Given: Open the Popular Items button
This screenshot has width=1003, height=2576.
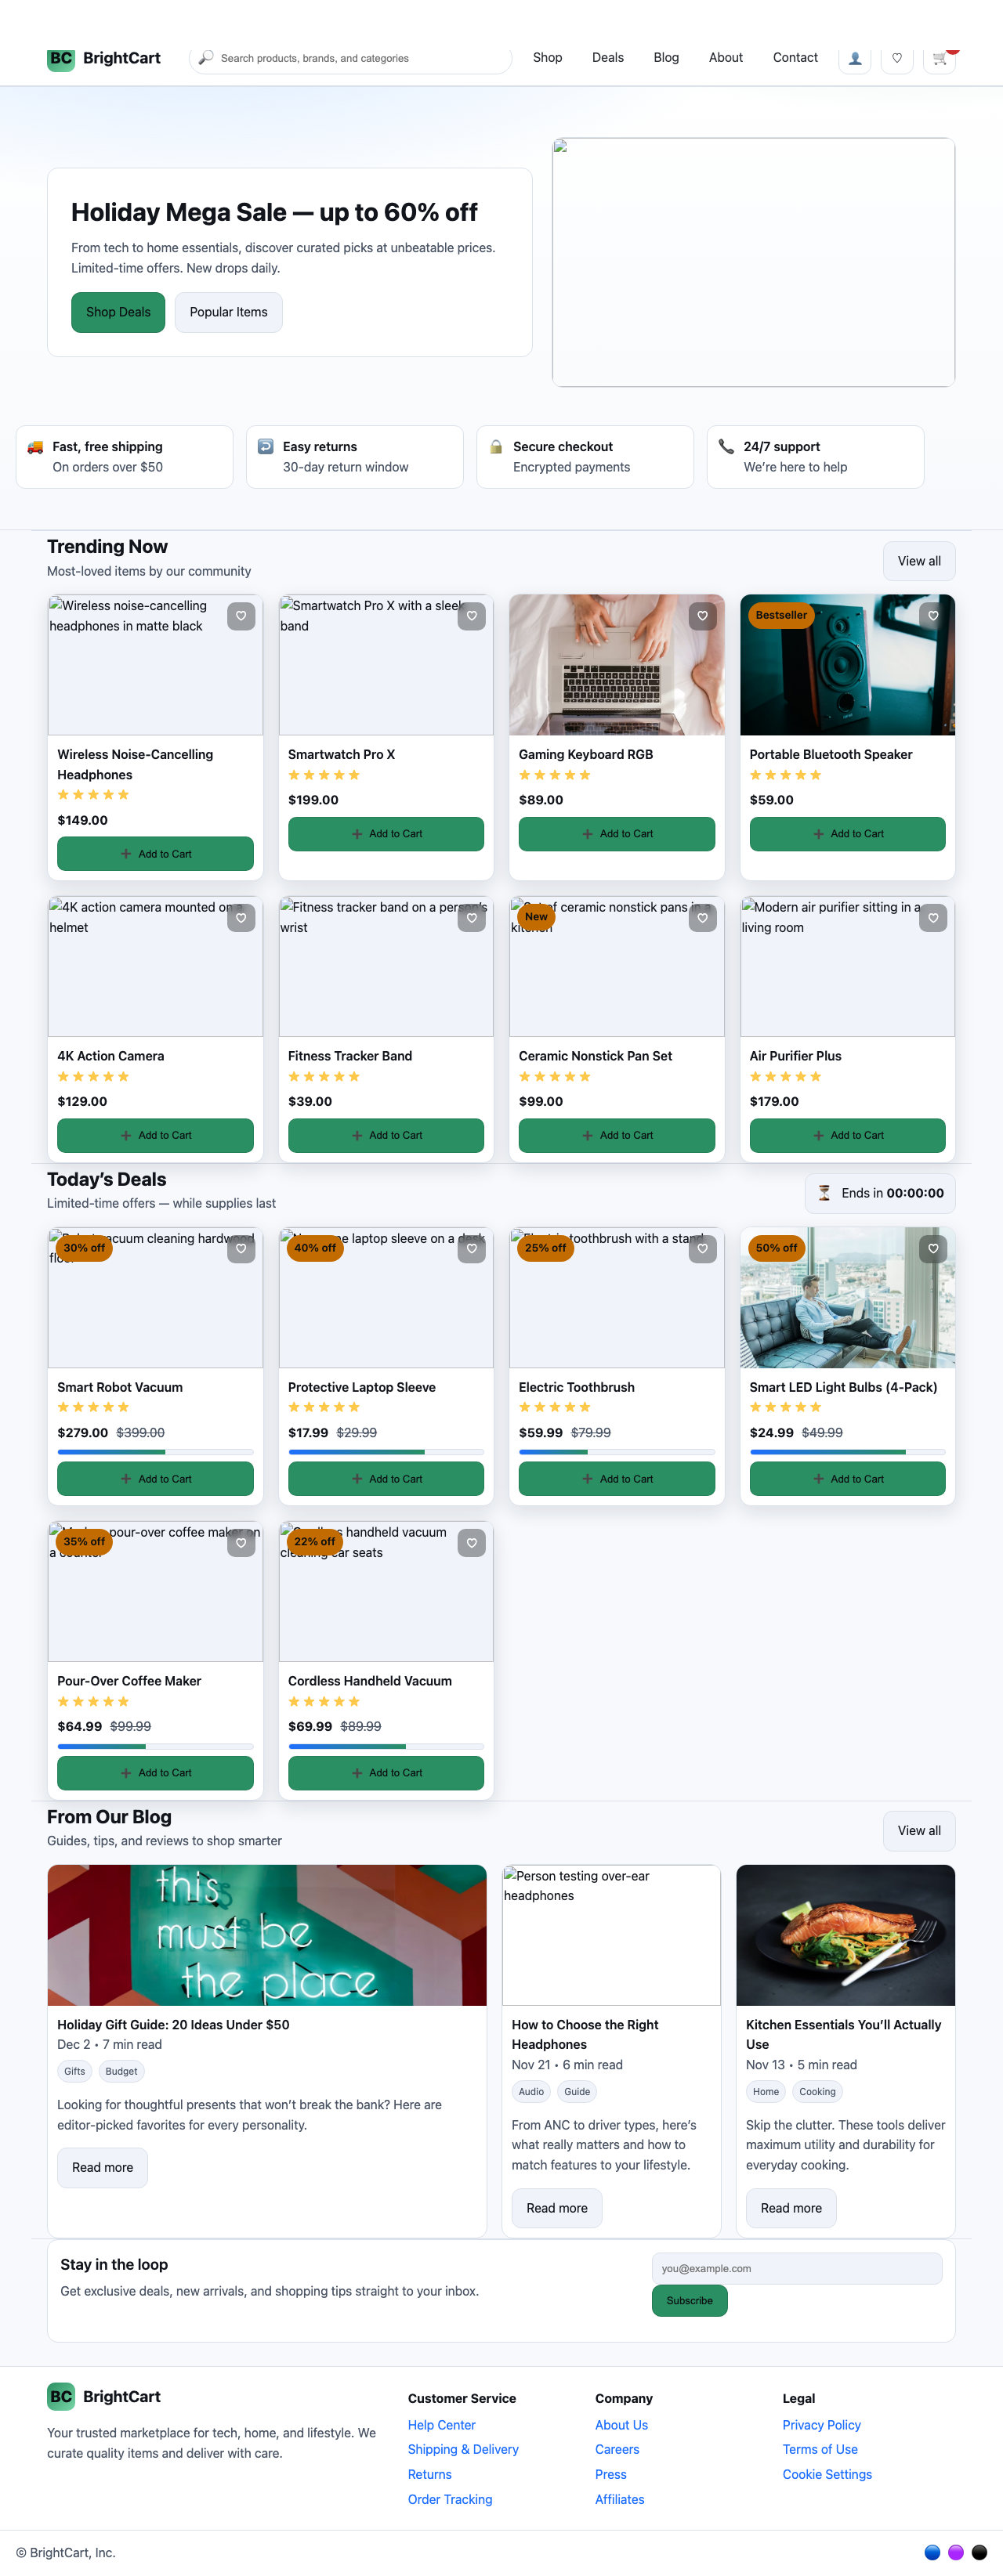Looking at the screenshot, I should click(x=228, y=312).
